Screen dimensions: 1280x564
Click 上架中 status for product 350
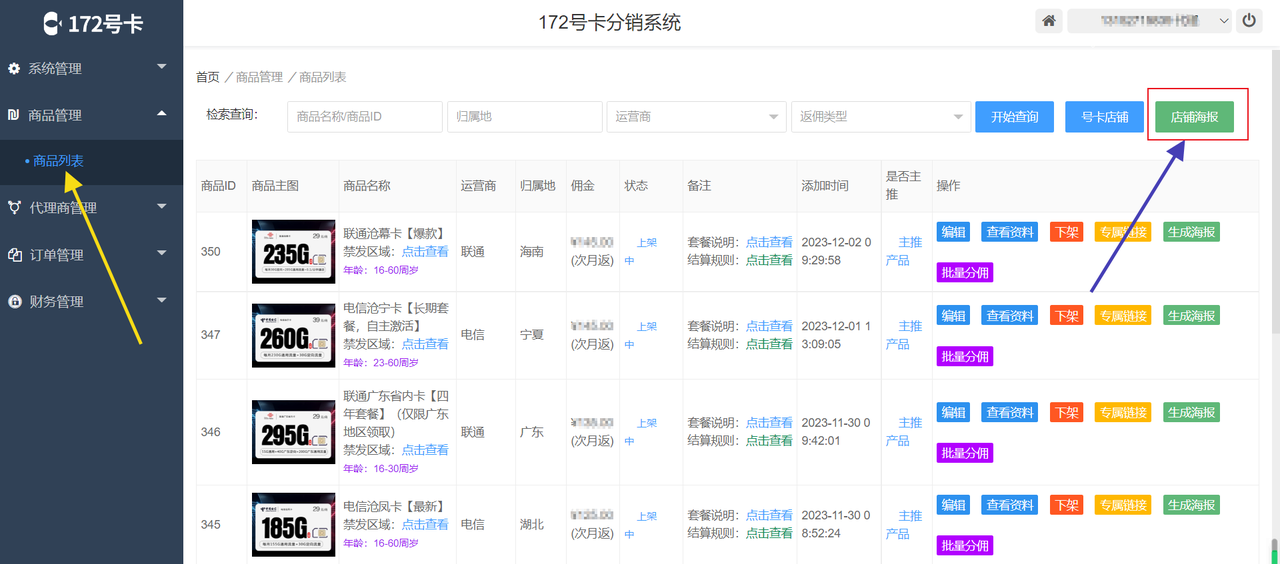(x=641, y=251)
